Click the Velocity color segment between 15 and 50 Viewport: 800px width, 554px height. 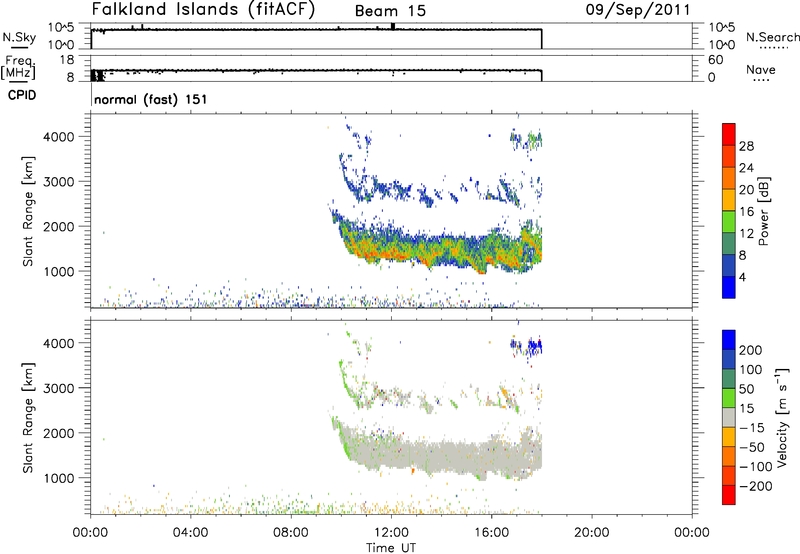point(729,398)
